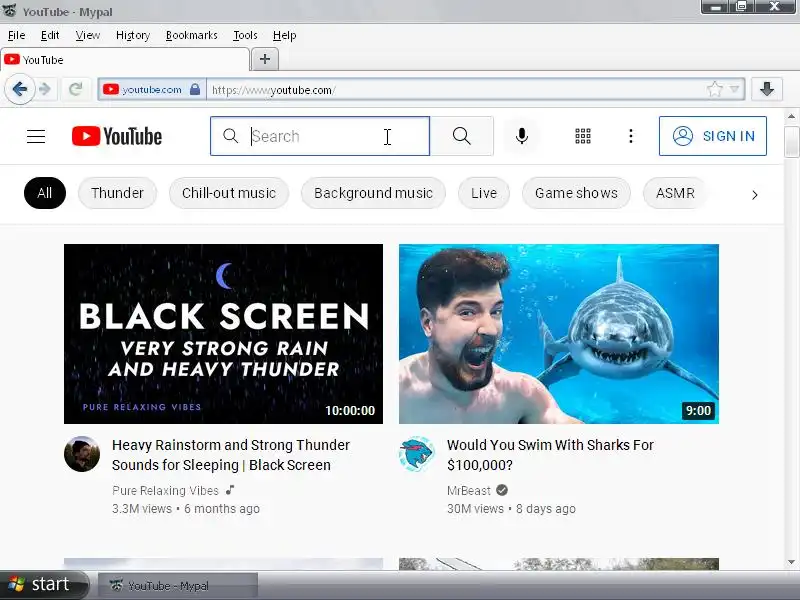
Task: Open the MrBeast channel name link
Action: 468,490
